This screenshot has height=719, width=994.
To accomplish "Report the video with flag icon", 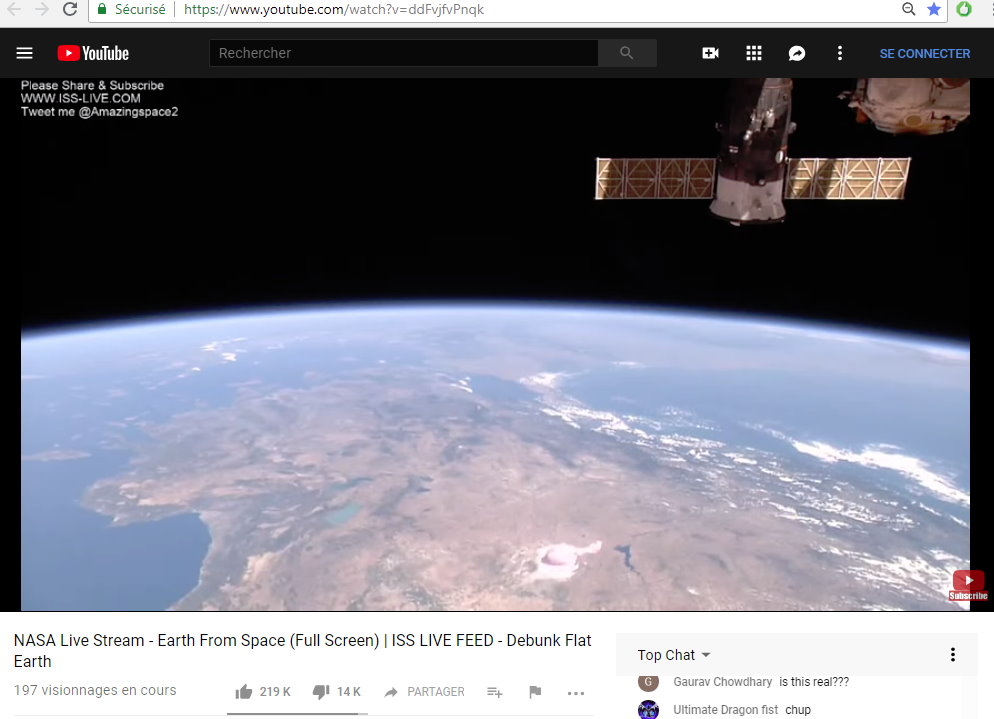I will click(x=535, y=692).
